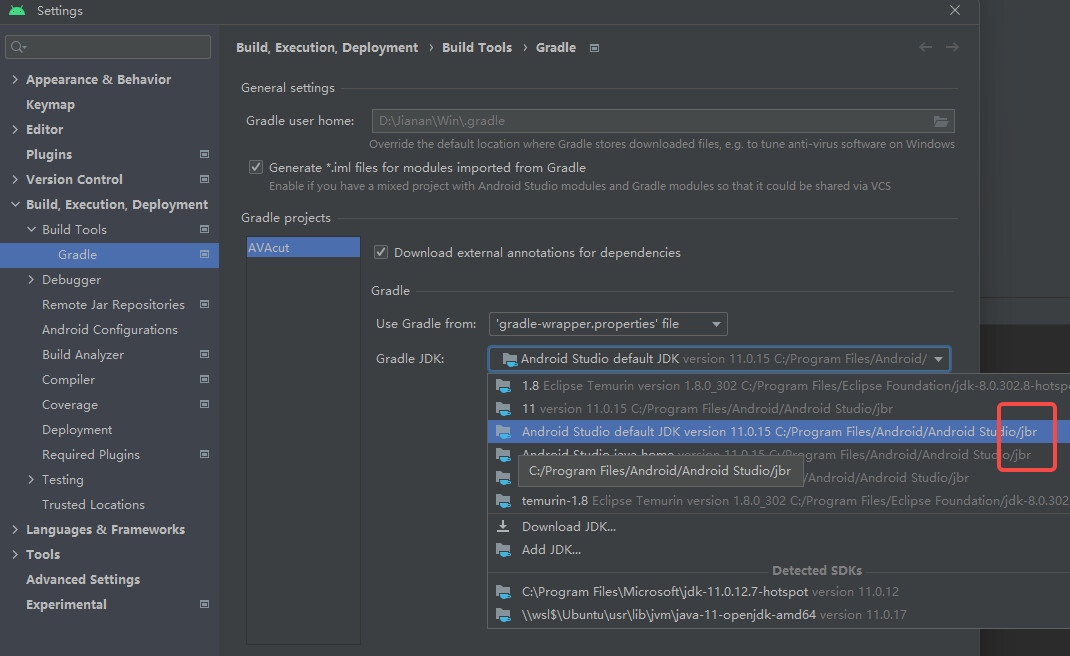Expand the Version Control section
The image size is (1070, 656).
click(x=15, y=179)
